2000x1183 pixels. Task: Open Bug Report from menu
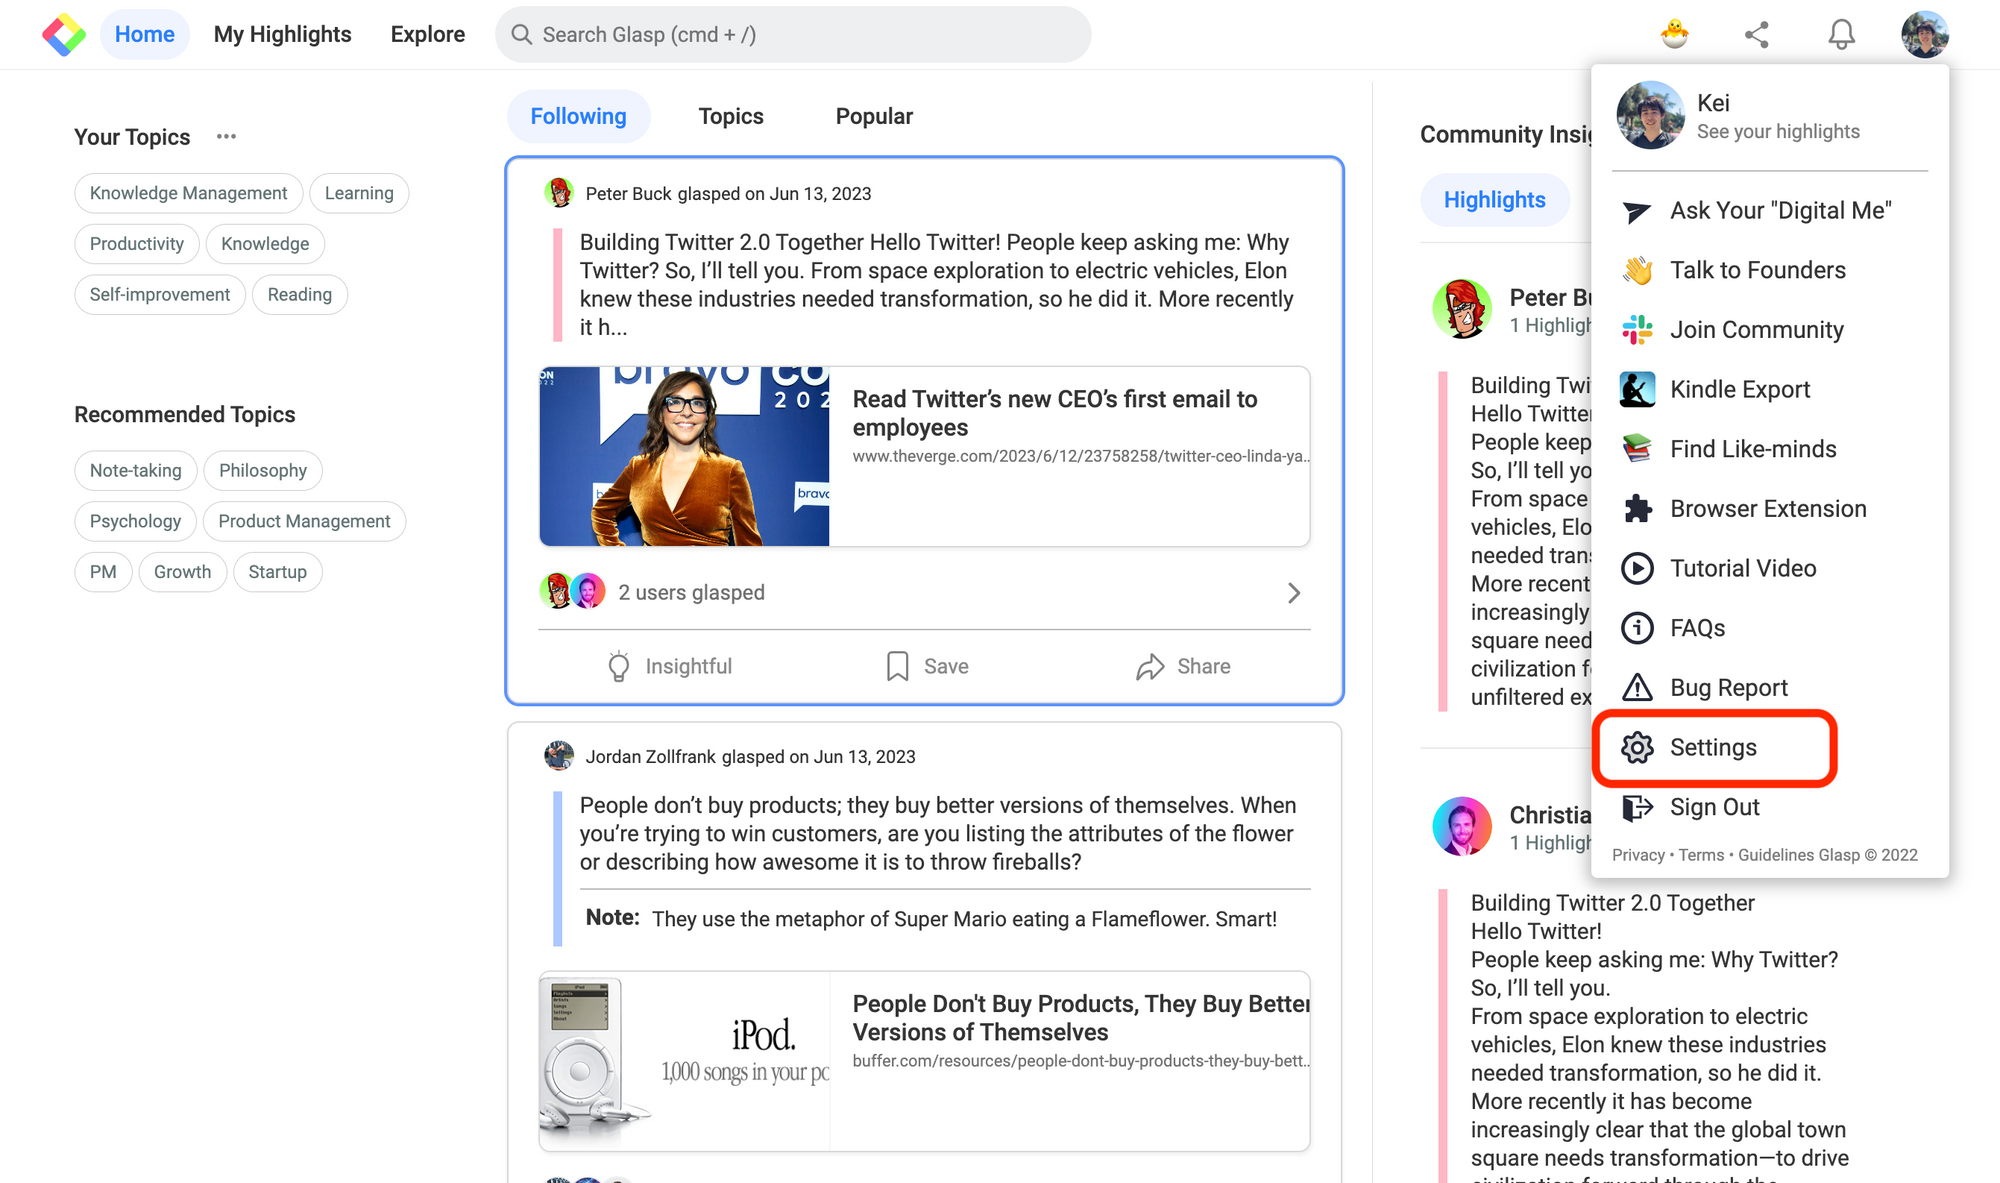1728,687
